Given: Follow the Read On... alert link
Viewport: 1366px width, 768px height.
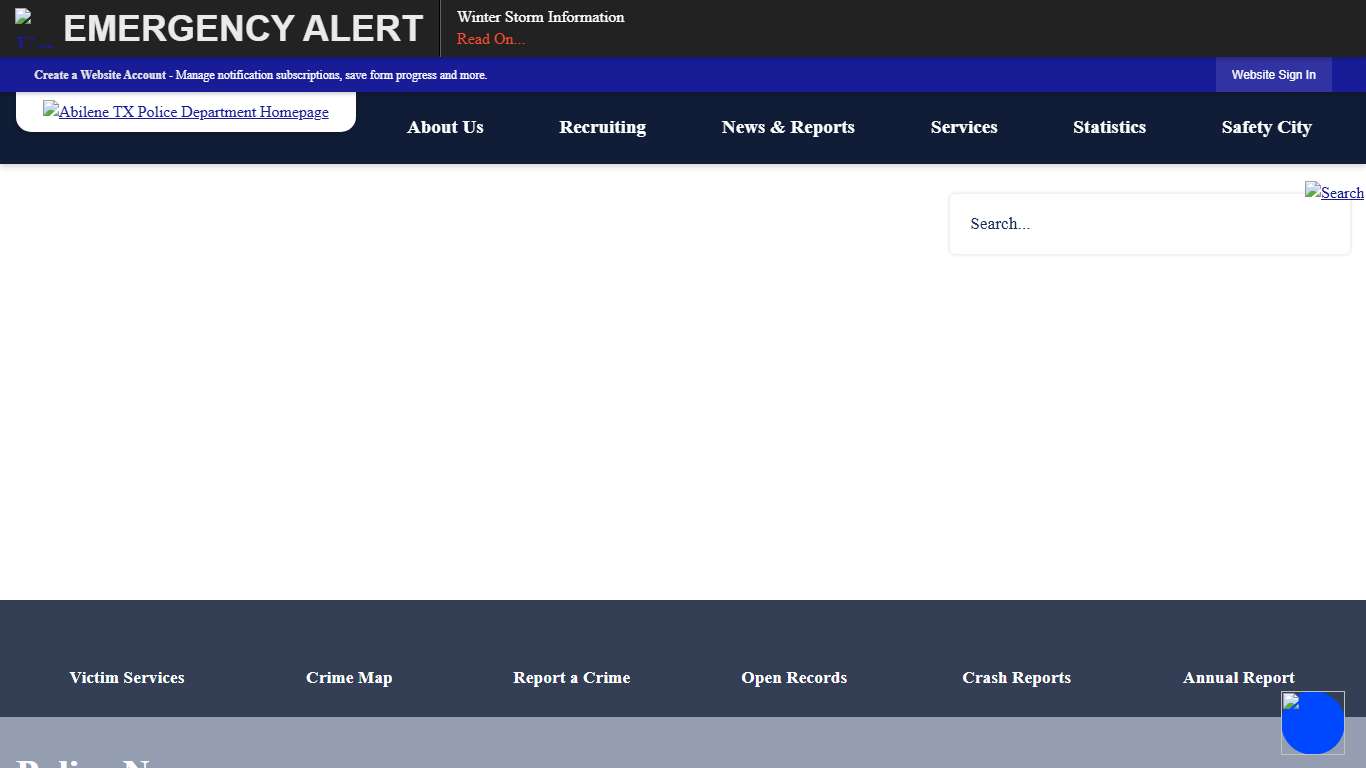Looking at the screenshot, I should (491, 39).
